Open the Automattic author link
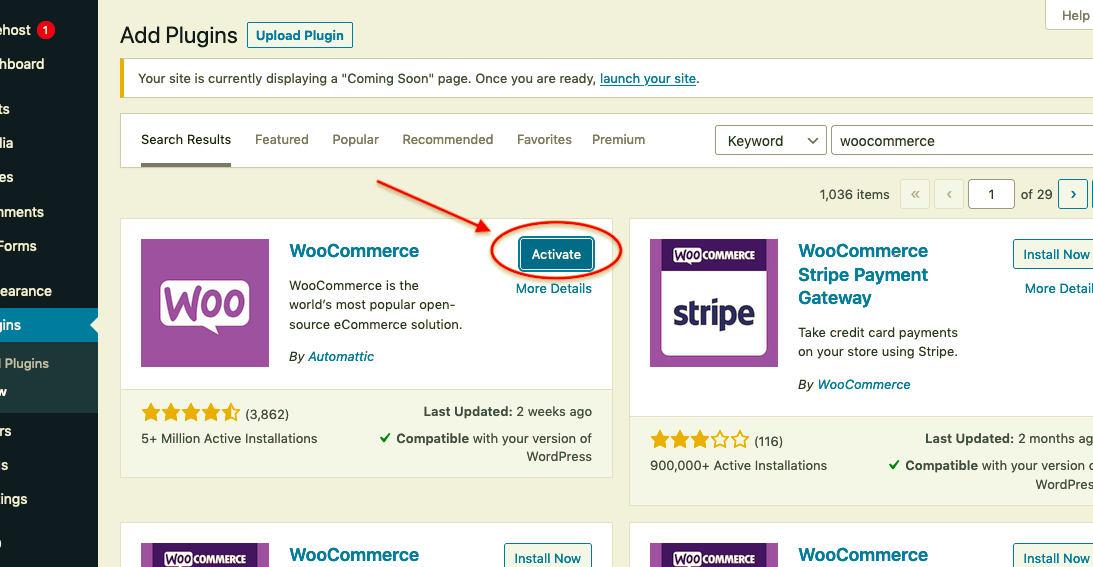 341,356
